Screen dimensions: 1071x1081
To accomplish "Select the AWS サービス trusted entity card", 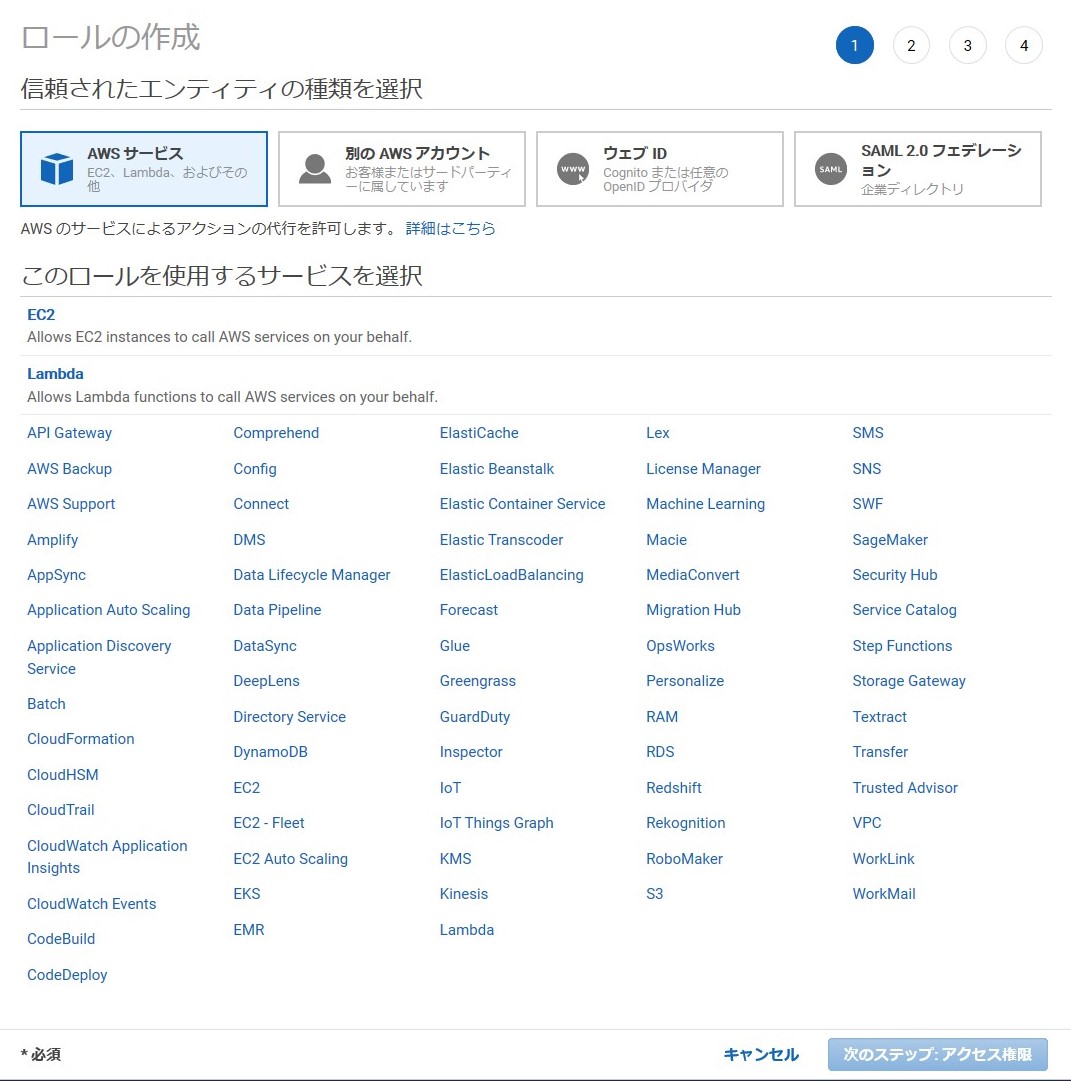I will pyautogui.click(x=143, y=169).
